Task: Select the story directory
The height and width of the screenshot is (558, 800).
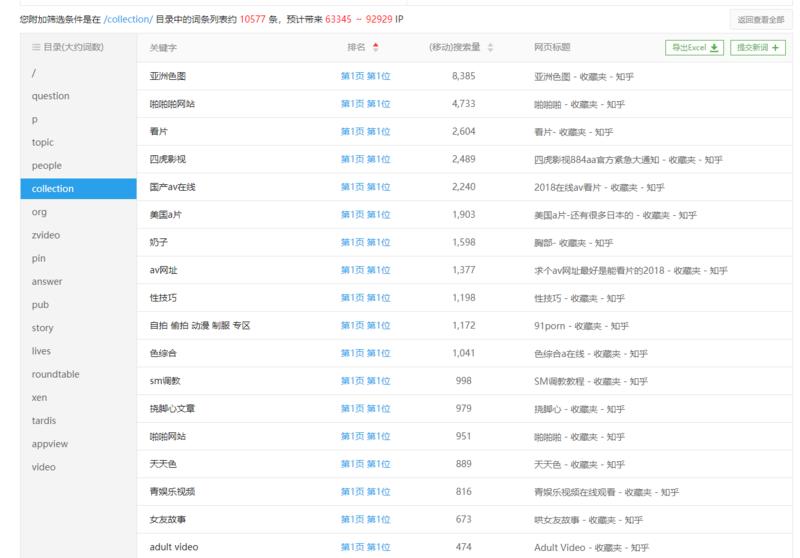Action: pyautogui.click(x=42, y=327)
